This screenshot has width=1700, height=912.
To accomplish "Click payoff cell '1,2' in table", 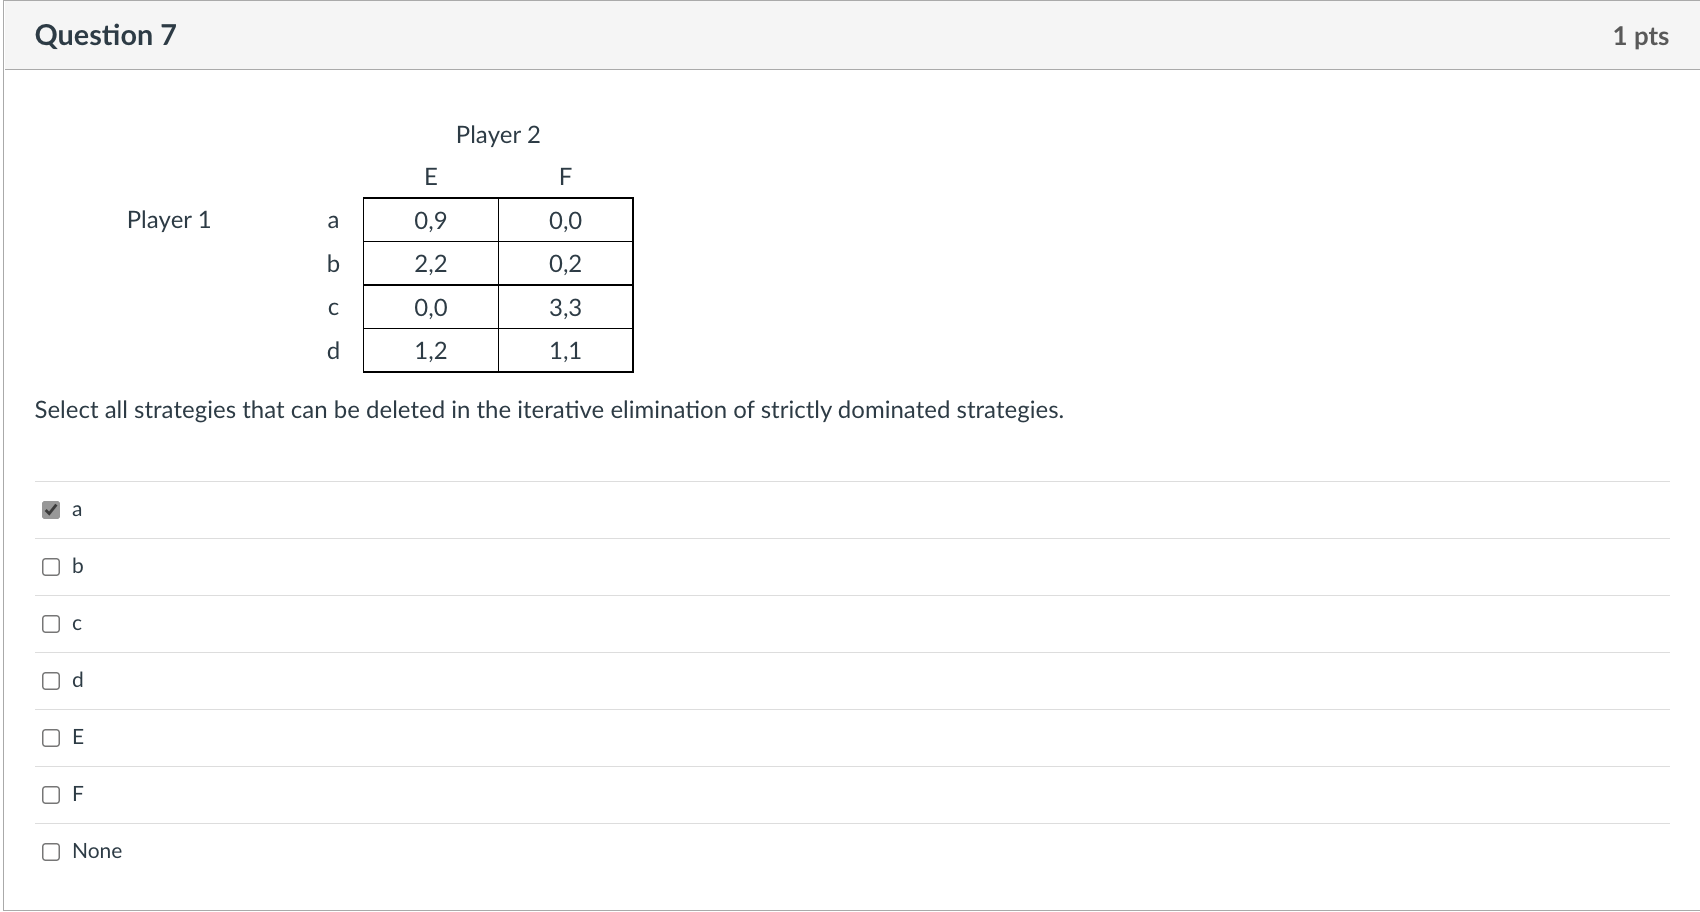I will pyautogui.click(x=431, y=351).
